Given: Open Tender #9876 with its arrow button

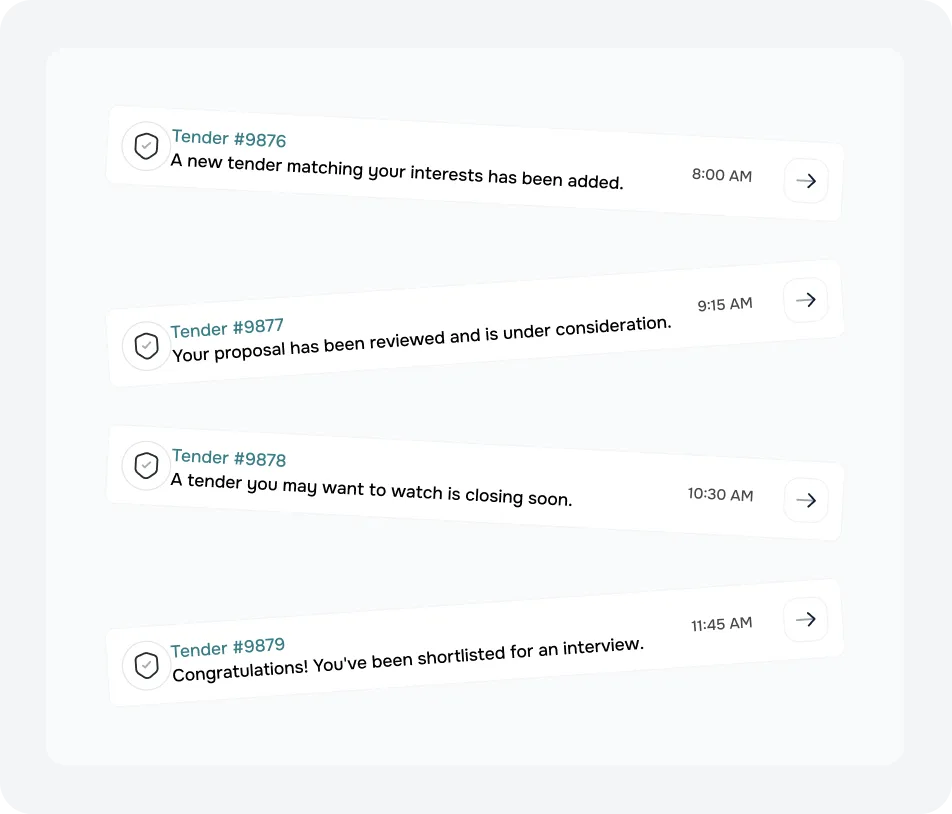Looking at the screenshot, I should tap(805, 181).
